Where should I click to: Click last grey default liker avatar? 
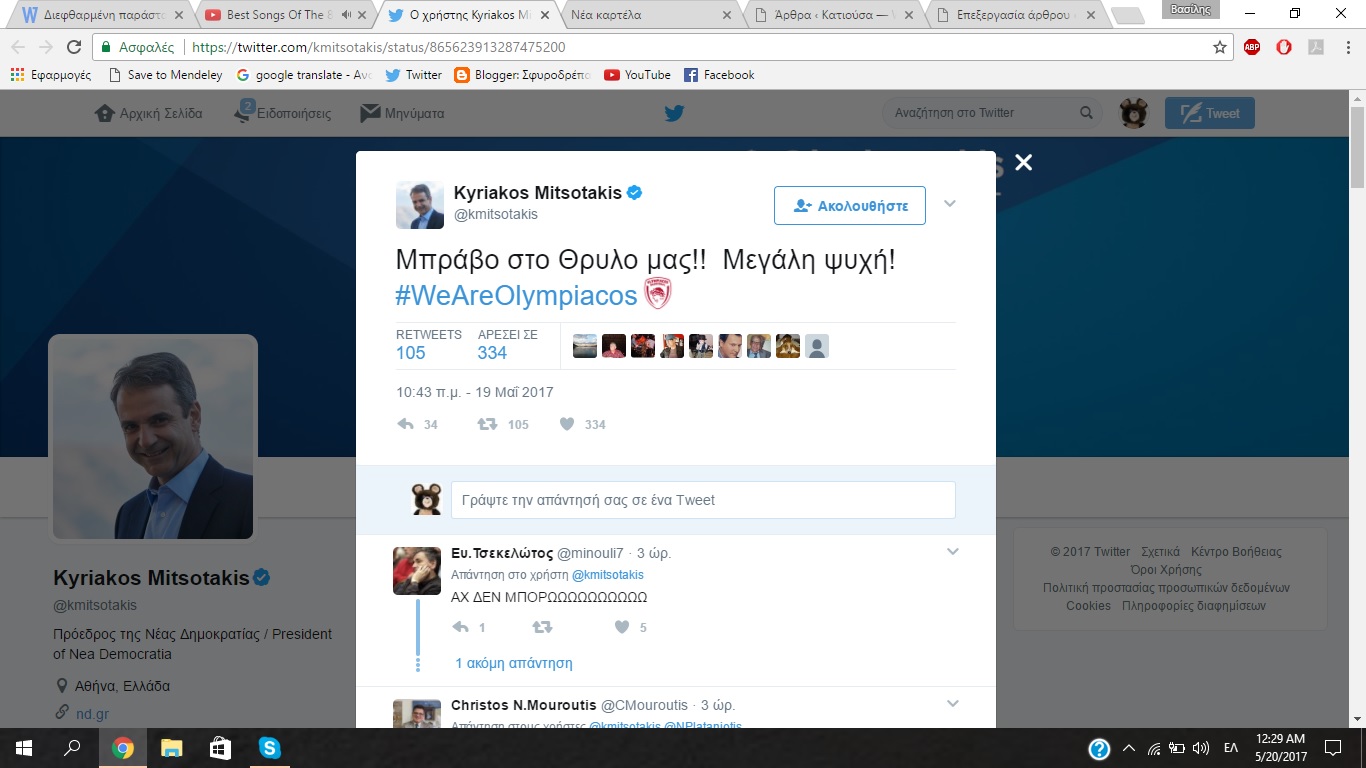[817, 346]
